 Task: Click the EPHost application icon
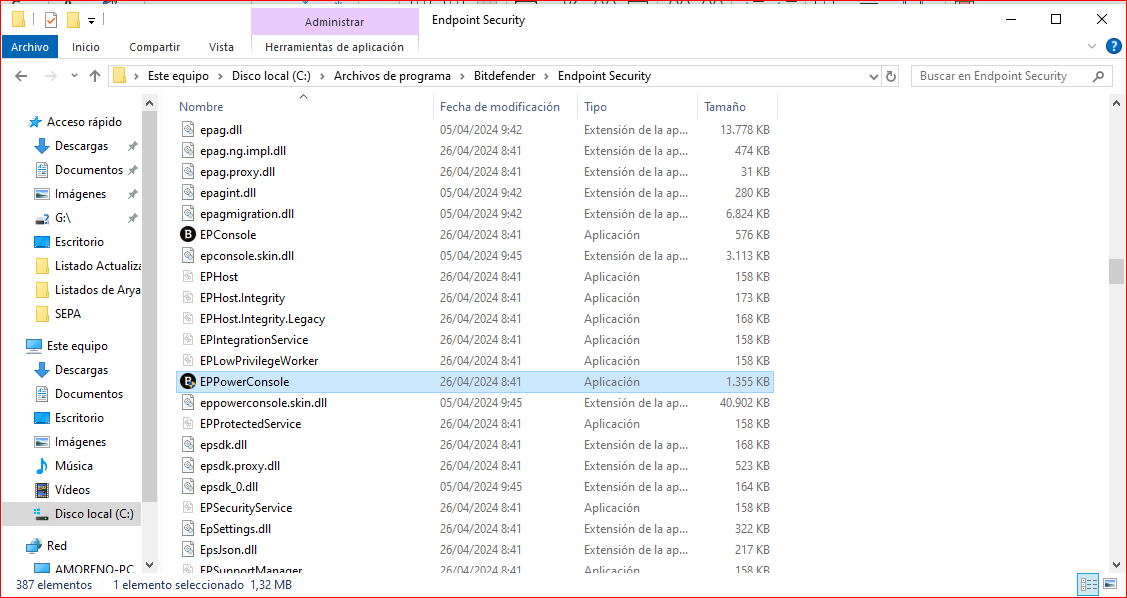click(188, 277)
